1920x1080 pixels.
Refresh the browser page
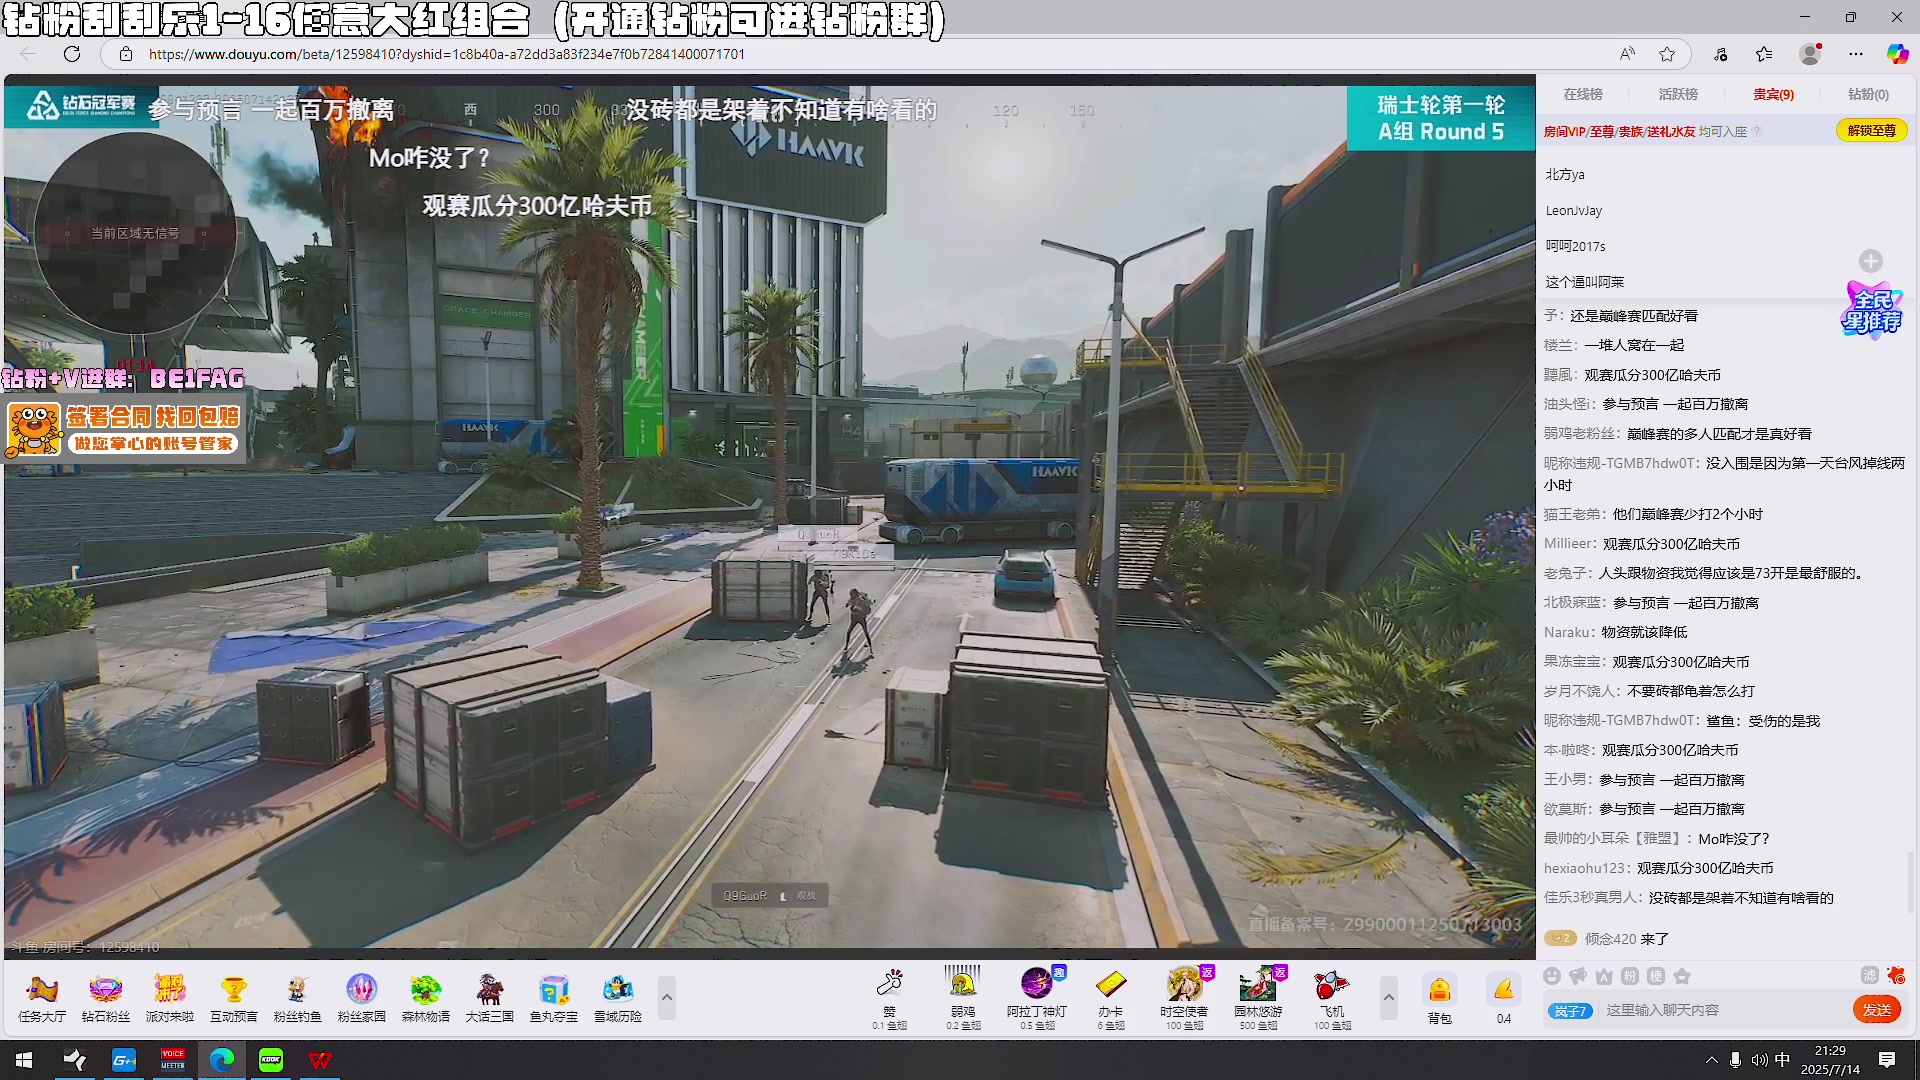tap(72, 54)
